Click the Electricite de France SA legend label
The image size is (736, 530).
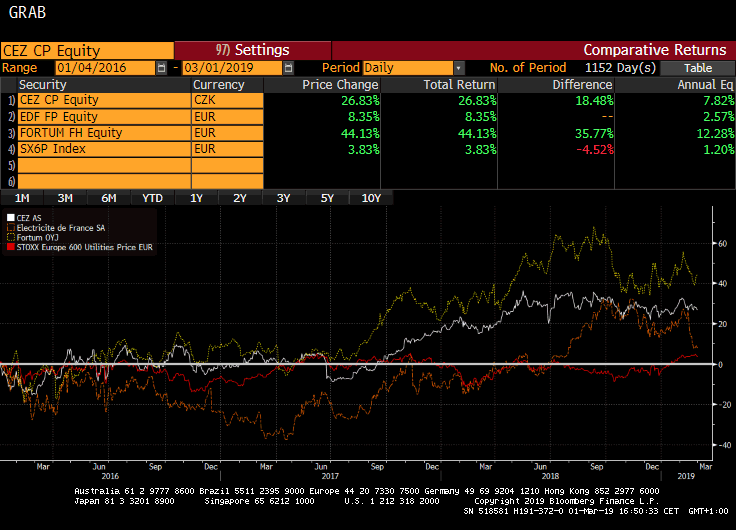[x=61, y=228]
